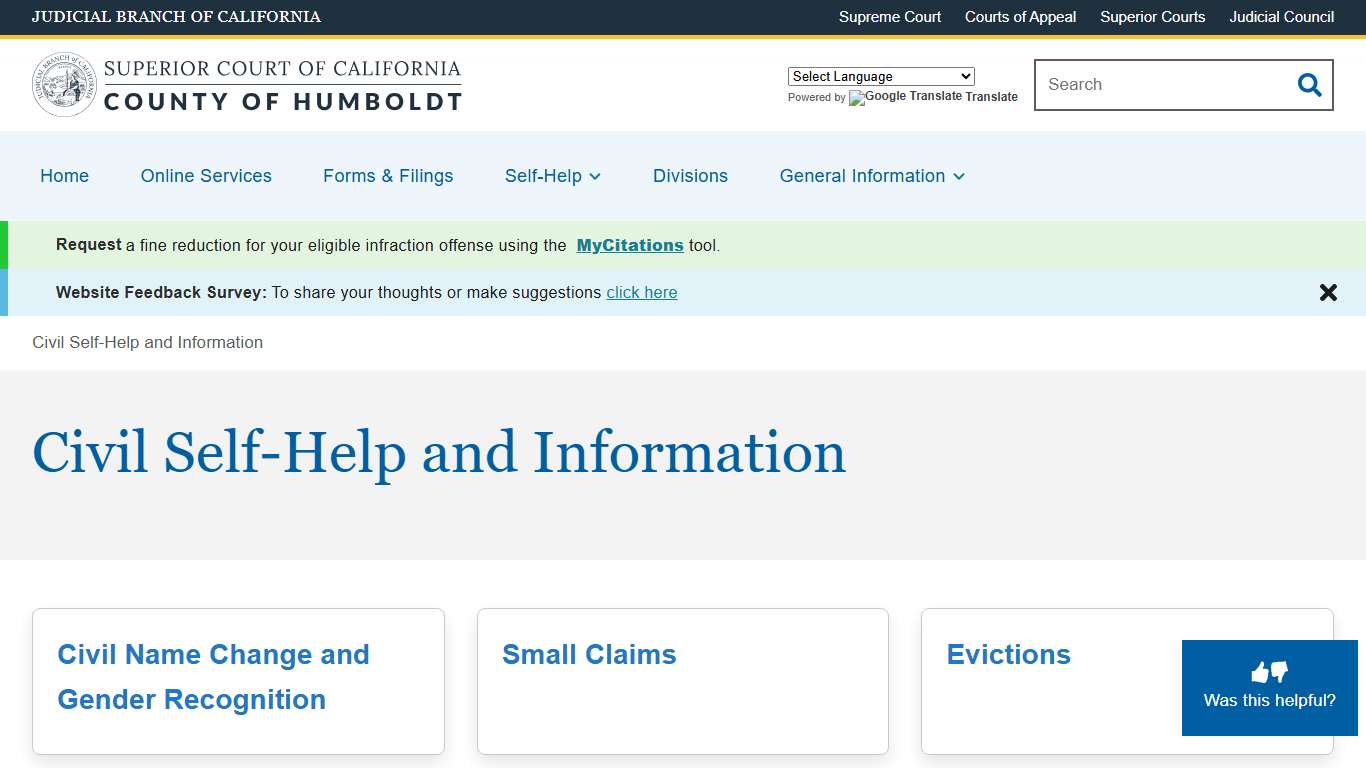
Task: Navigate to the Supreme Court site
Action: pos(889,17)
